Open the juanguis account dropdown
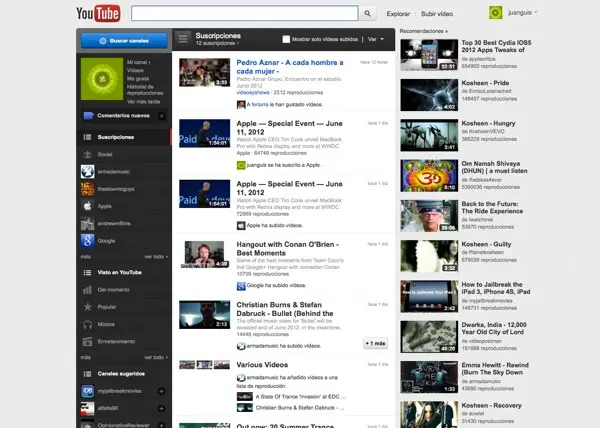Screen dimensions: 600x428 (x=523, y=13)
